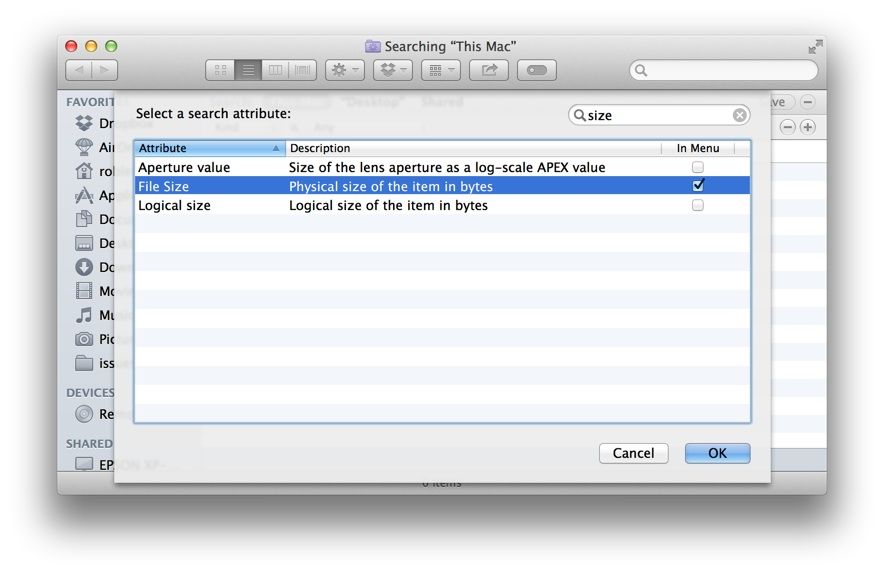Tick In Menu checkbox for Logical size
This screenshot has height=574, width=884.
click(698, 205)
